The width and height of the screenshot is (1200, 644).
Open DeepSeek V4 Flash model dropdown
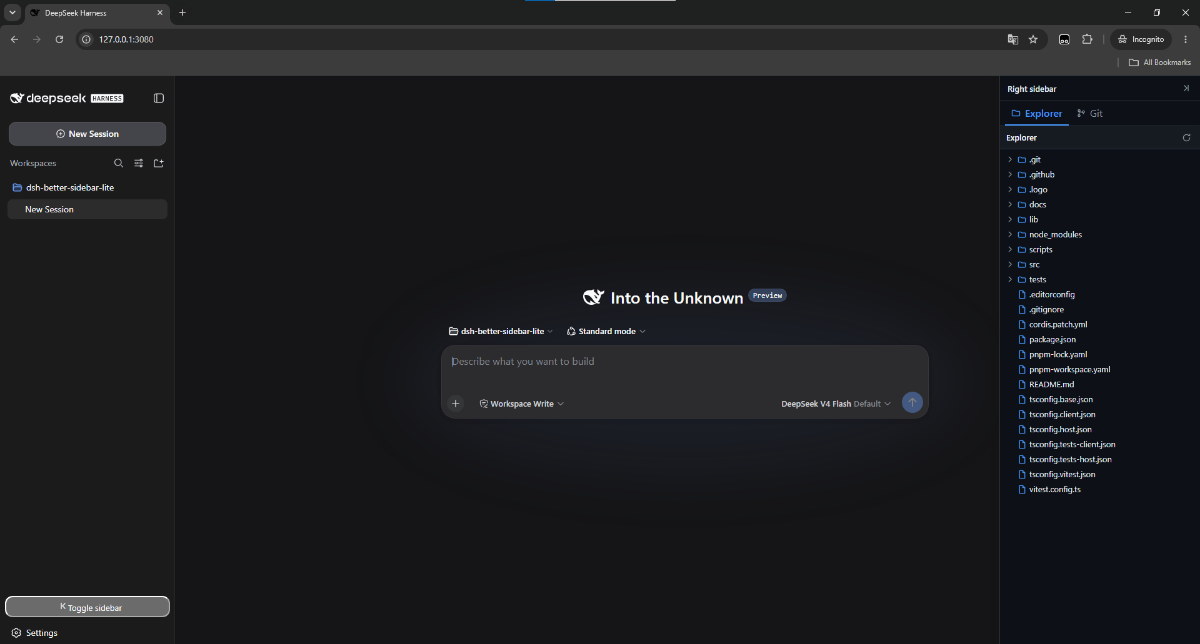836,404
